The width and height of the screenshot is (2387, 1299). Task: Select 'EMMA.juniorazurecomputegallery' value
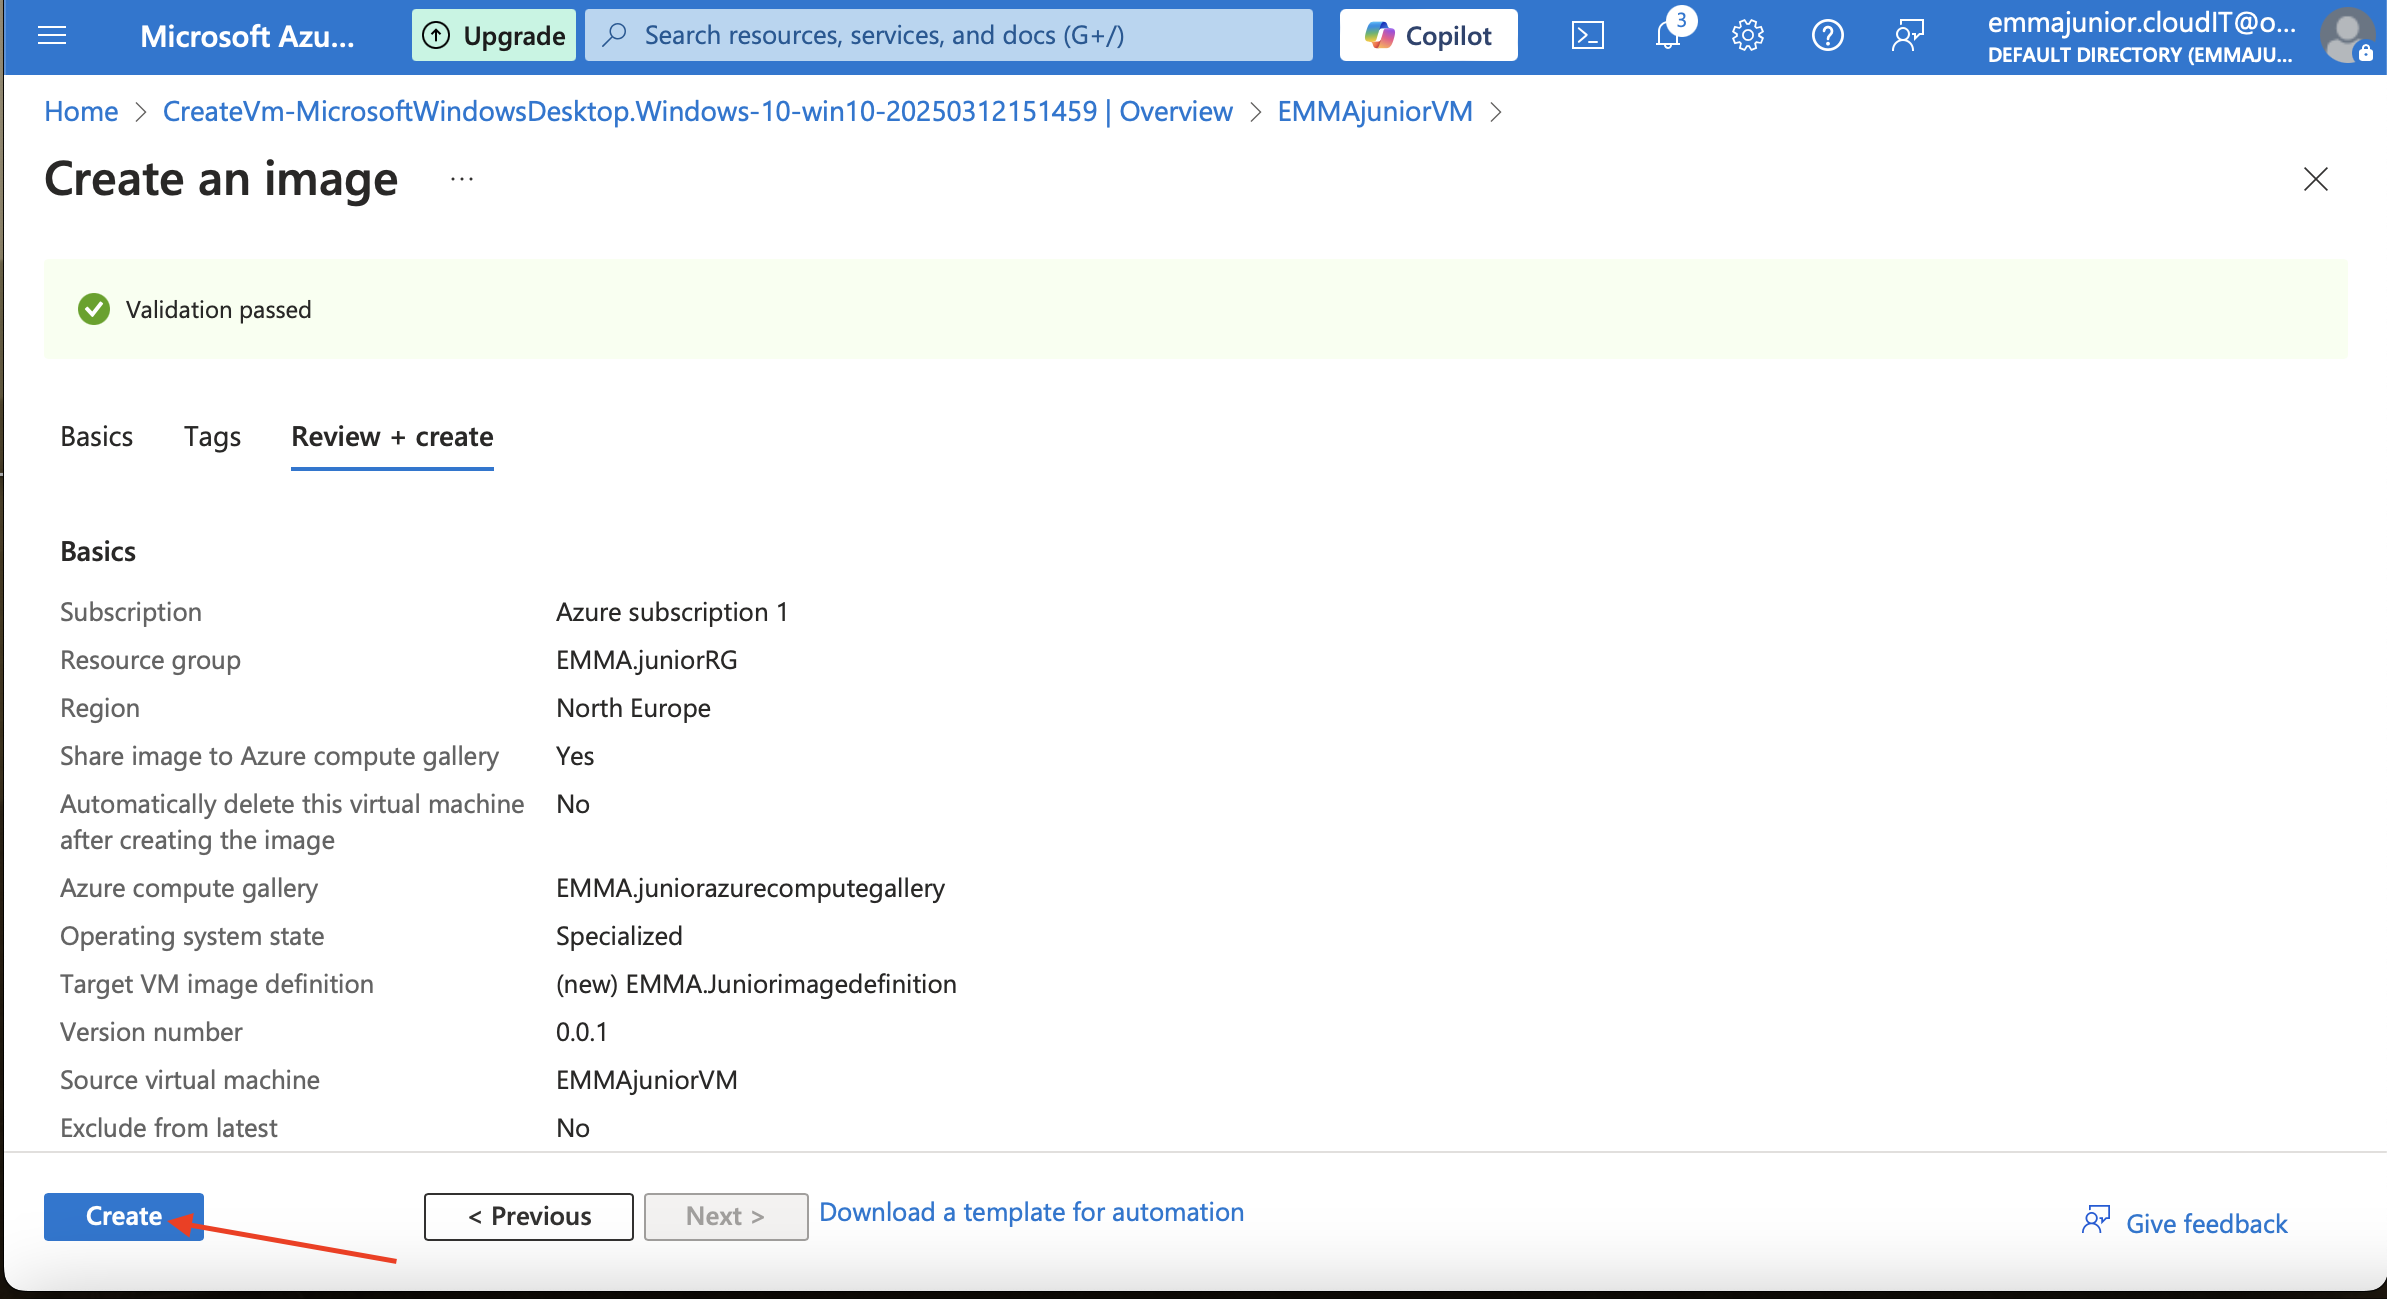(750, 888)
